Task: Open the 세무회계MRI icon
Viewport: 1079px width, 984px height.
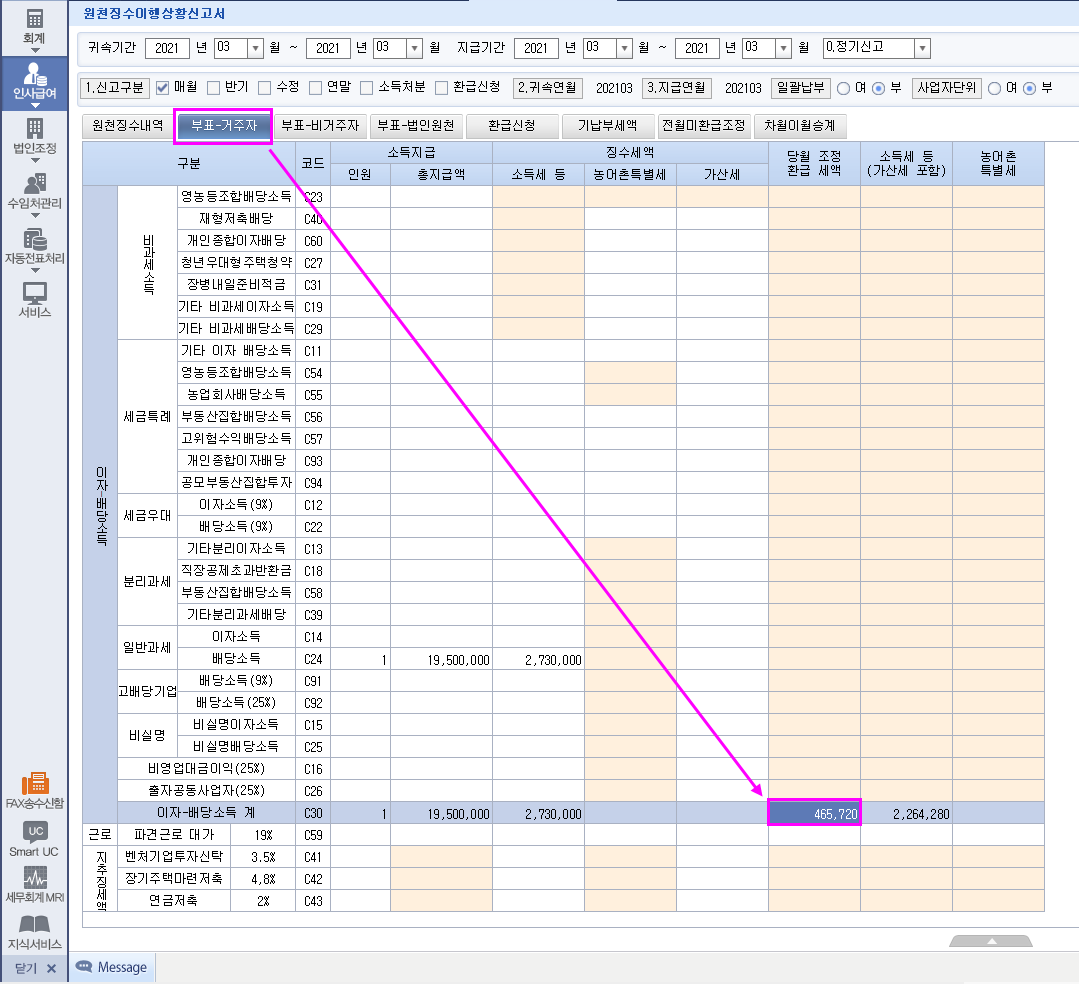Action: [34, 884]
